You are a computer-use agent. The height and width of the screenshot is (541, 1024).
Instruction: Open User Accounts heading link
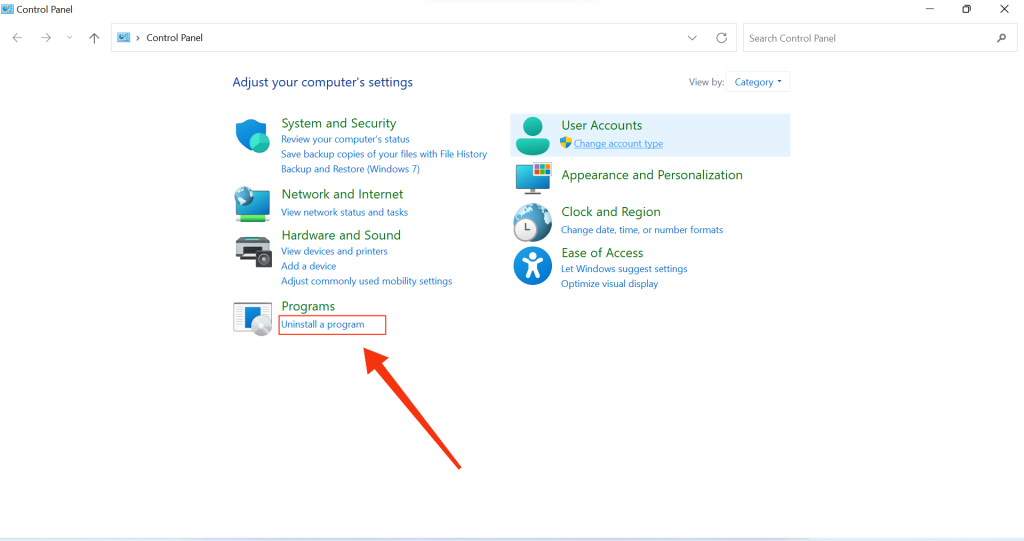[x=601, y=125]
